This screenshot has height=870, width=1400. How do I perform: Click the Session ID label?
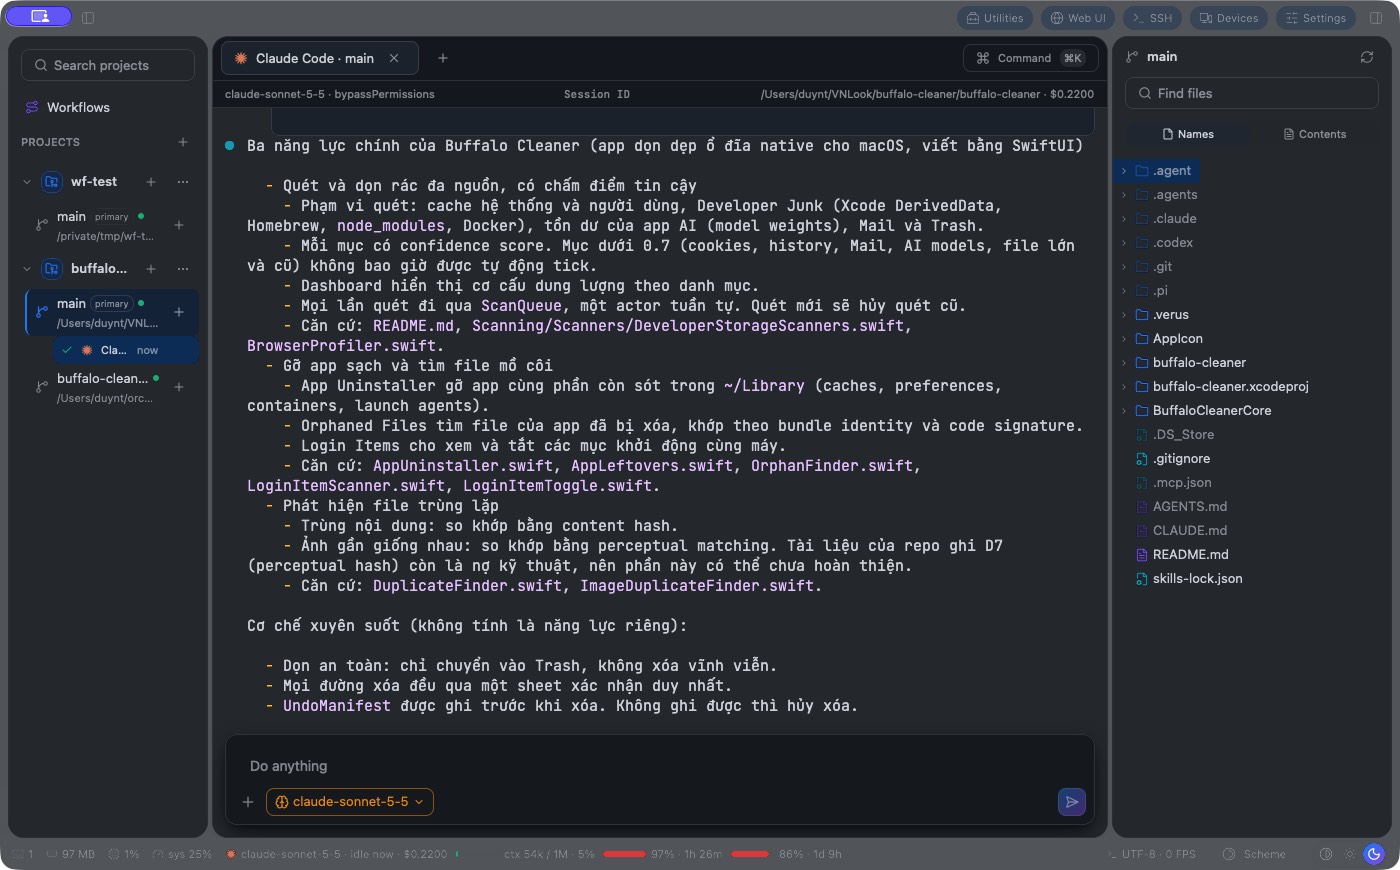[x=597, y=94]
